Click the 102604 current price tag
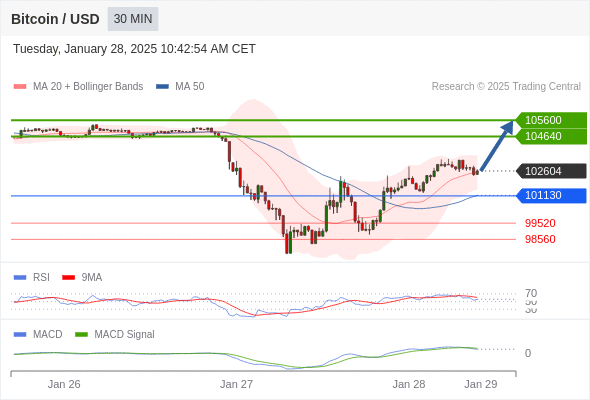 (x=551, y=171)
